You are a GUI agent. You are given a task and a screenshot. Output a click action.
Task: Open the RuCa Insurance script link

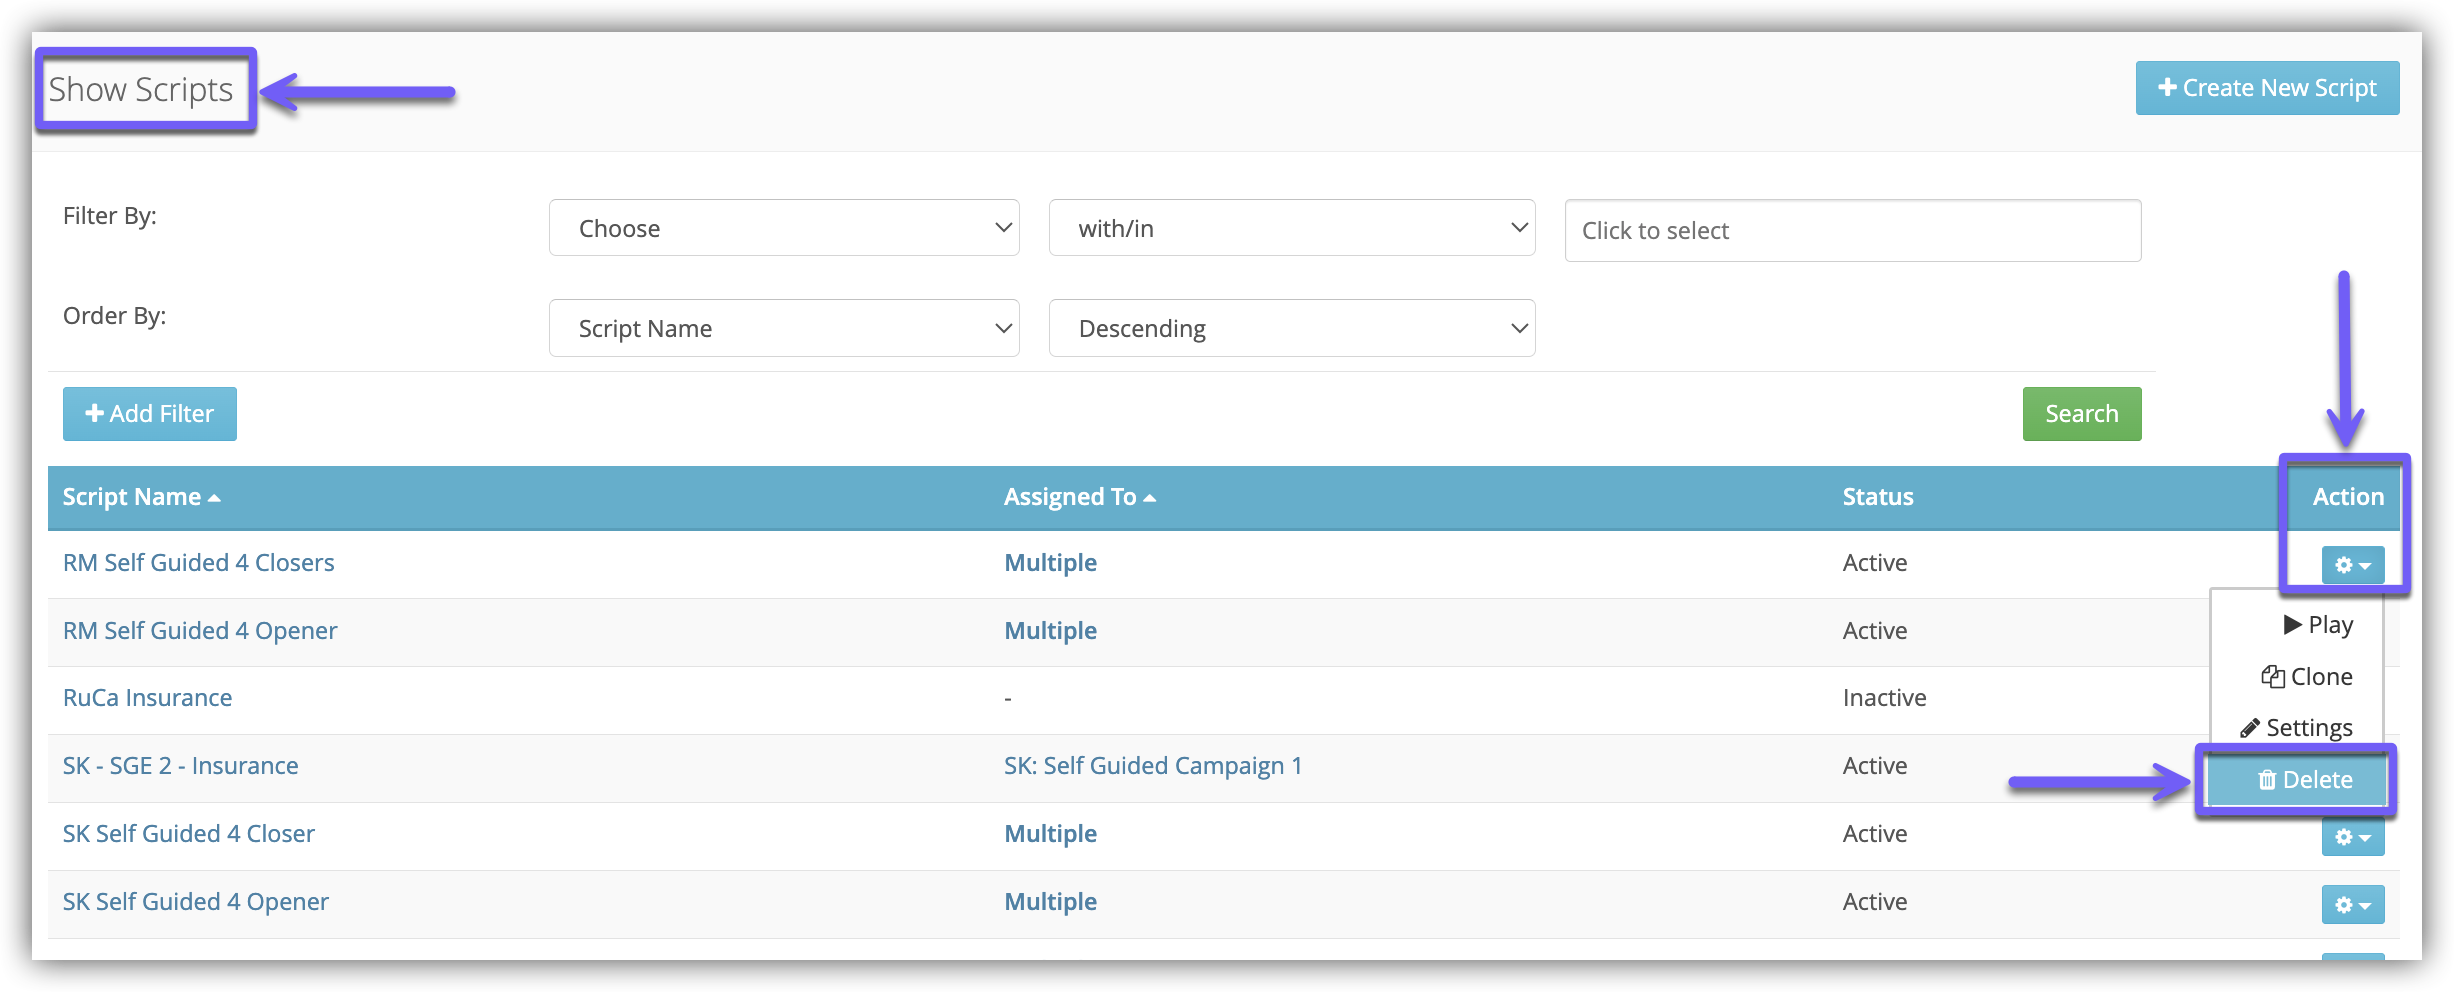click(x=147, y=698)
